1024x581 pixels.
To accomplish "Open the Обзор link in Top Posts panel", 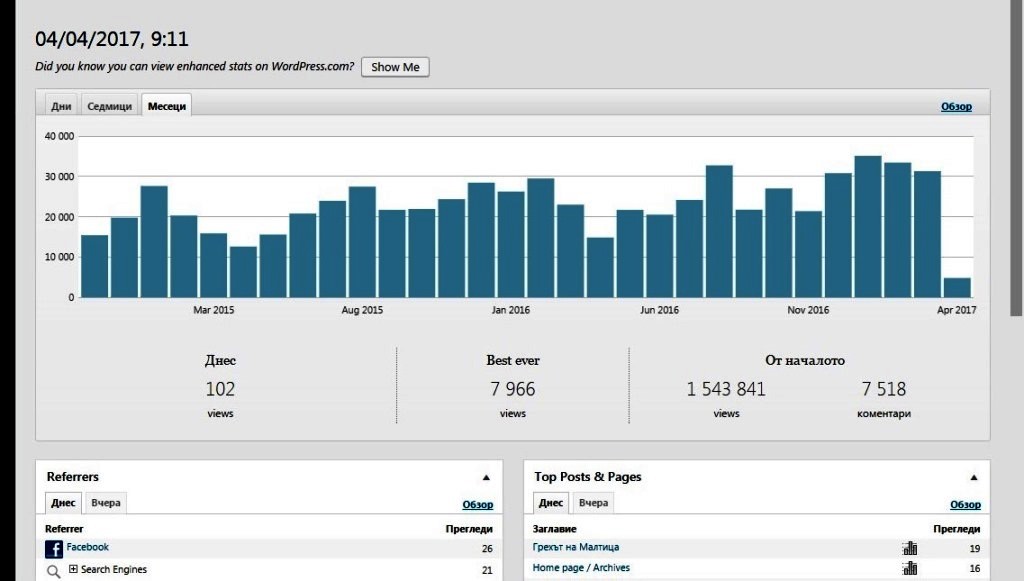I will point(965,505).
